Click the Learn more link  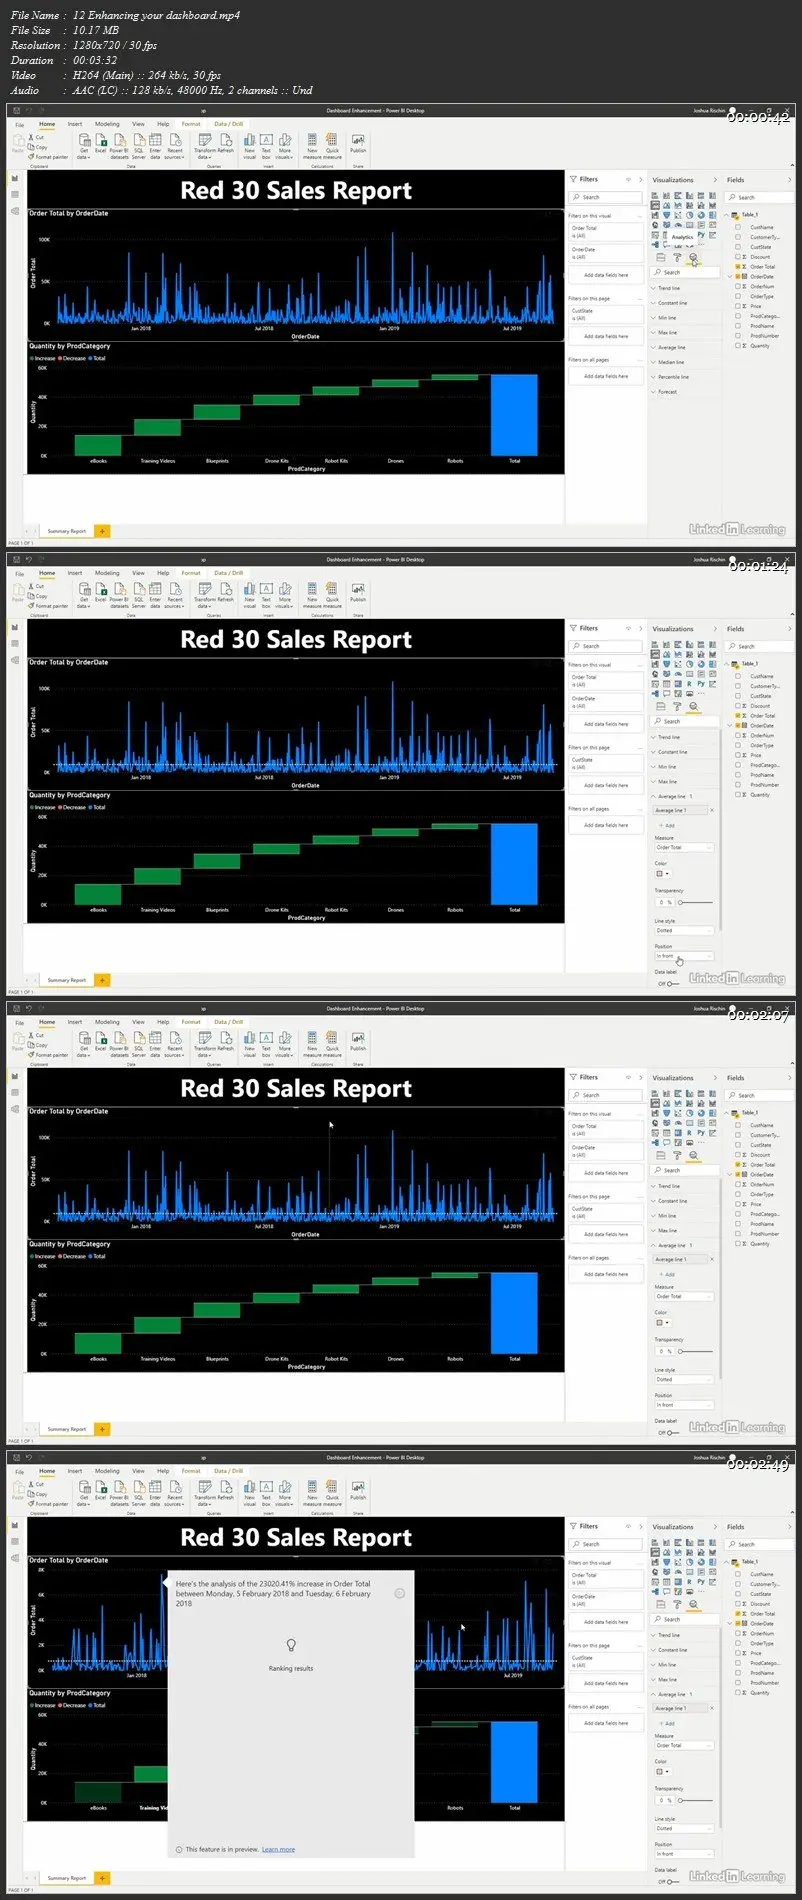(x=278, y=1849)
